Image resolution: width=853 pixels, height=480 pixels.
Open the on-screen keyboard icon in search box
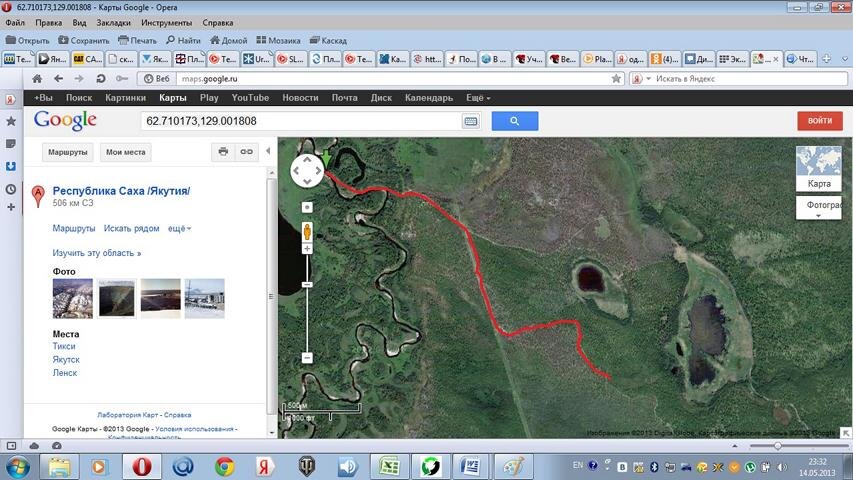(470, 121)
